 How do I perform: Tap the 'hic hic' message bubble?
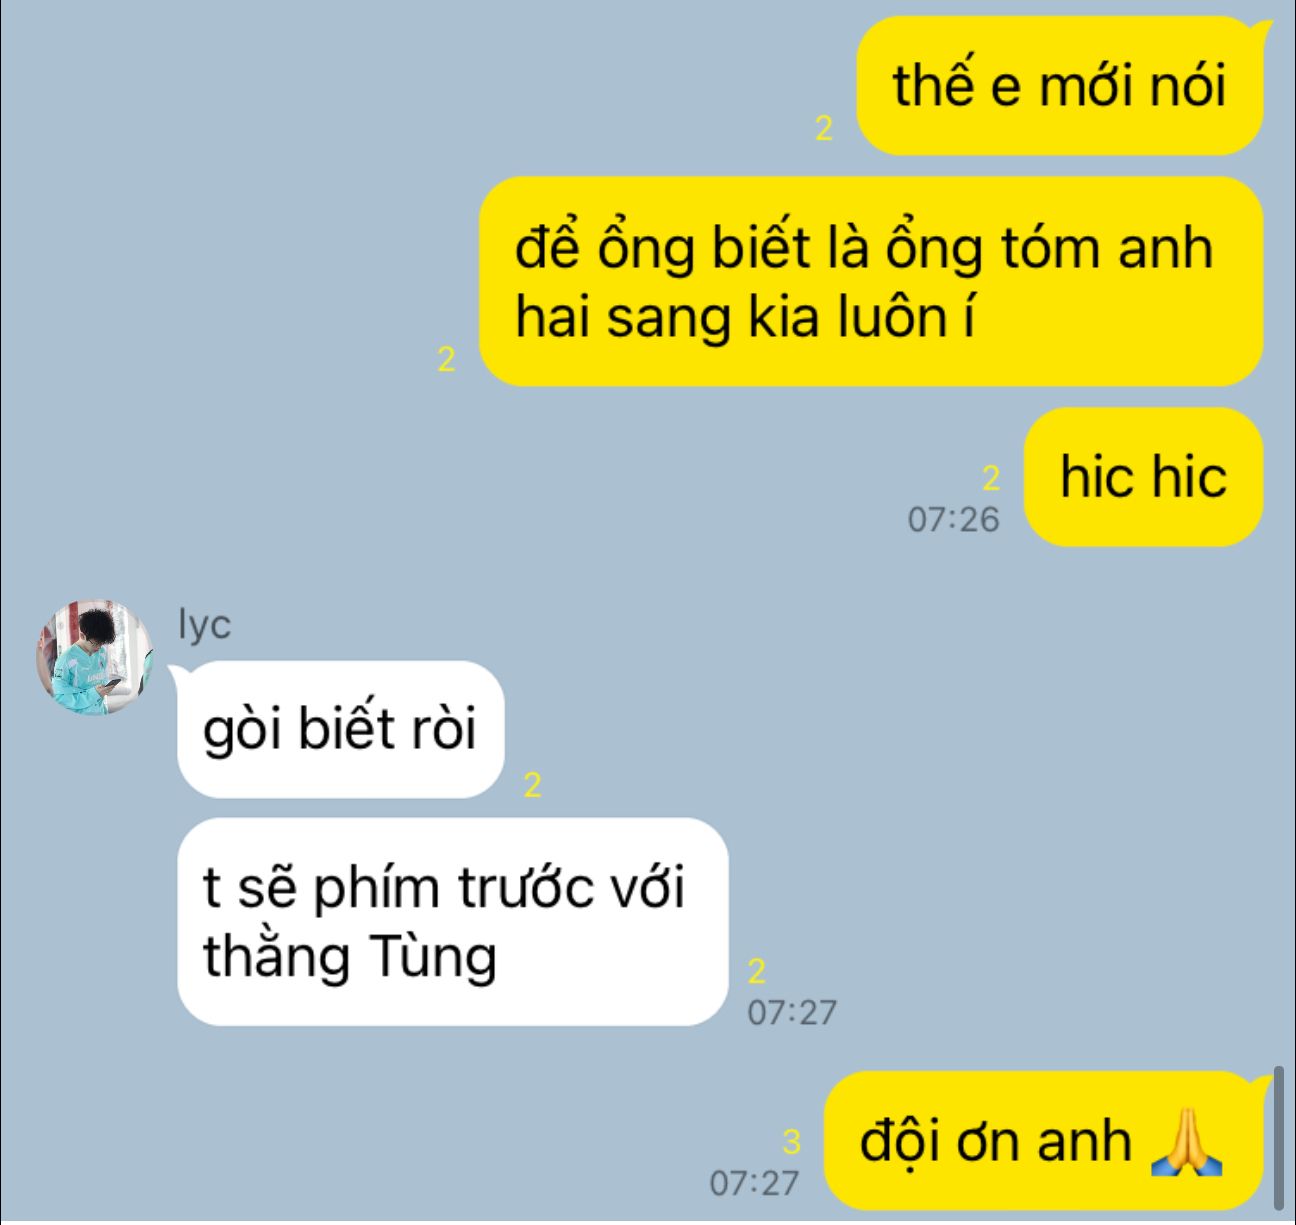[1144, 476]
